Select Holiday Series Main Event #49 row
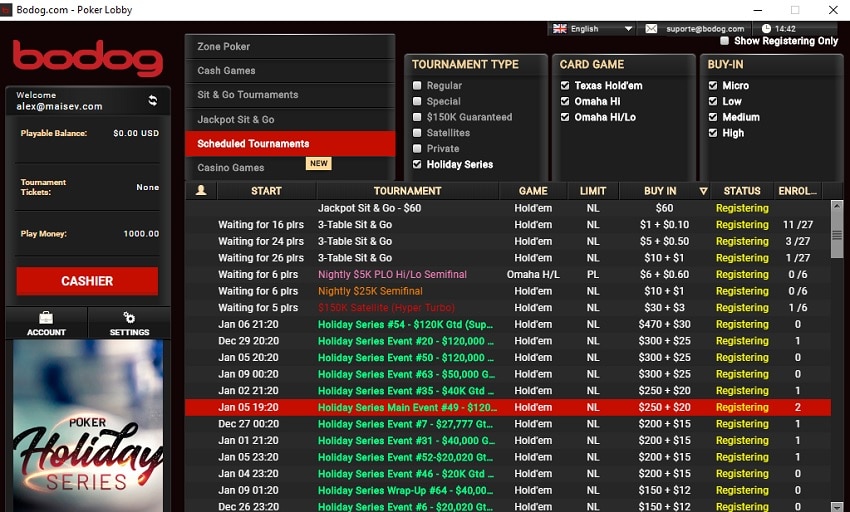850x512 pixels. (508, 407)
